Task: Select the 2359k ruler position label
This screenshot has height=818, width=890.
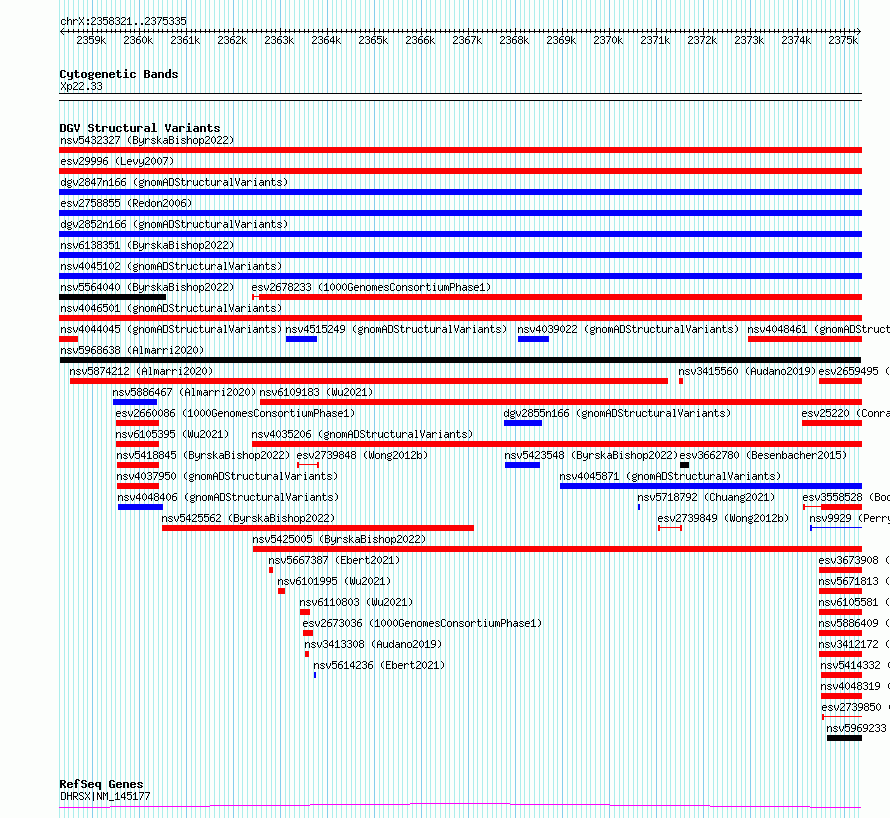Action: [91, 40]
